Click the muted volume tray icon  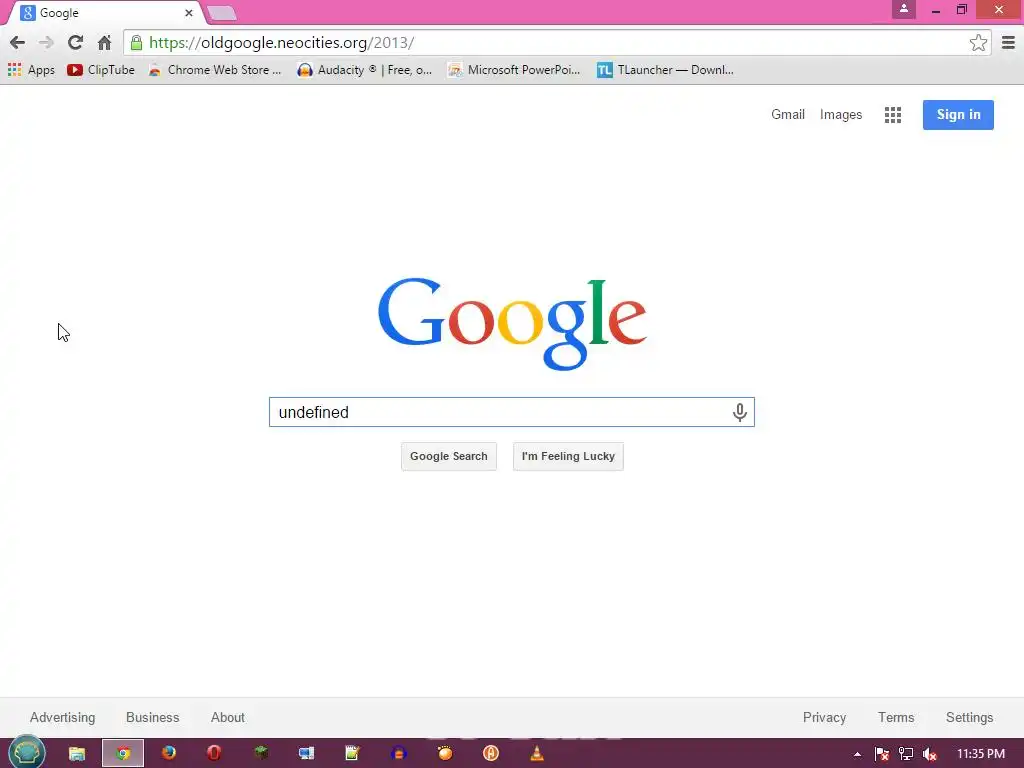pos(929,754)
